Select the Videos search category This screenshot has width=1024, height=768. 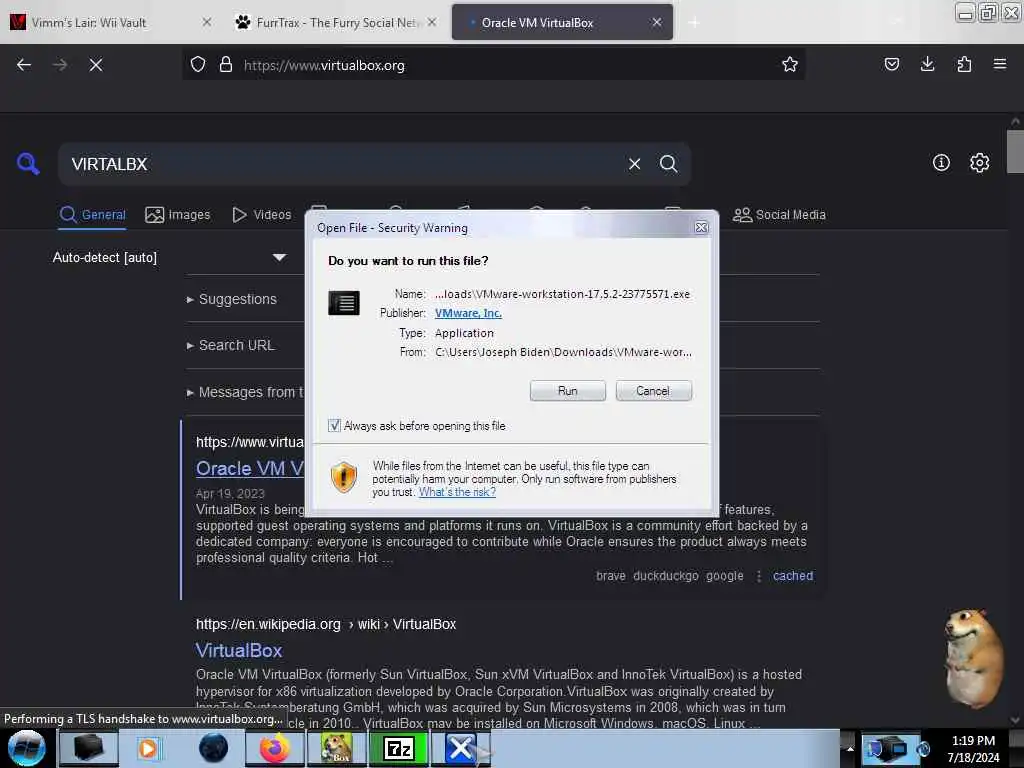(261, 215)
